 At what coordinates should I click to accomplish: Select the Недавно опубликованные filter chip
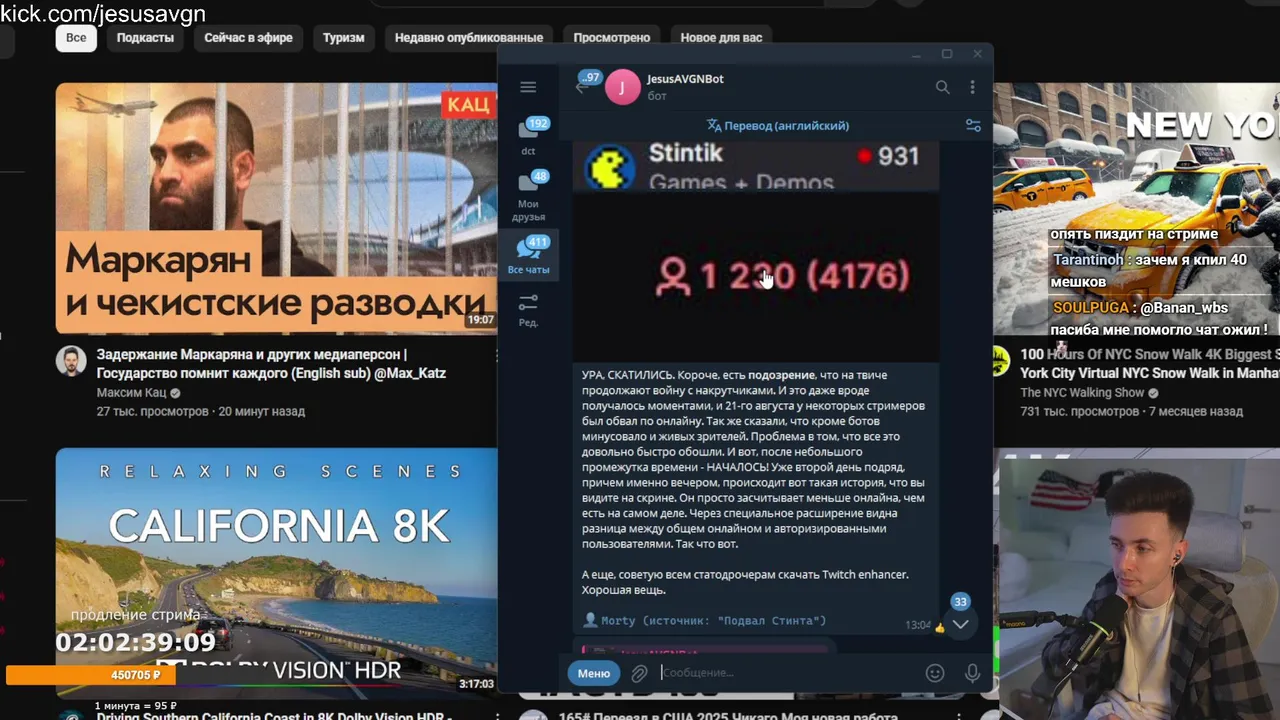pyautogui.click(x=469, y=38)
